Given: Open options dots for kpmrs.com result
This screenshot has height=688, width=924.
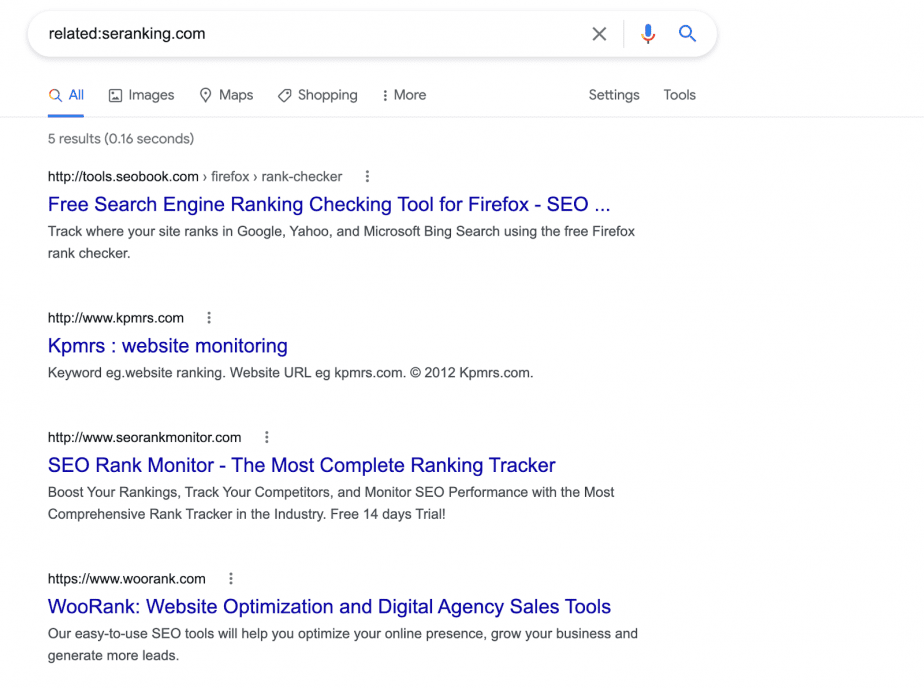Looking at the screenshot, I should tap(209, 317).
